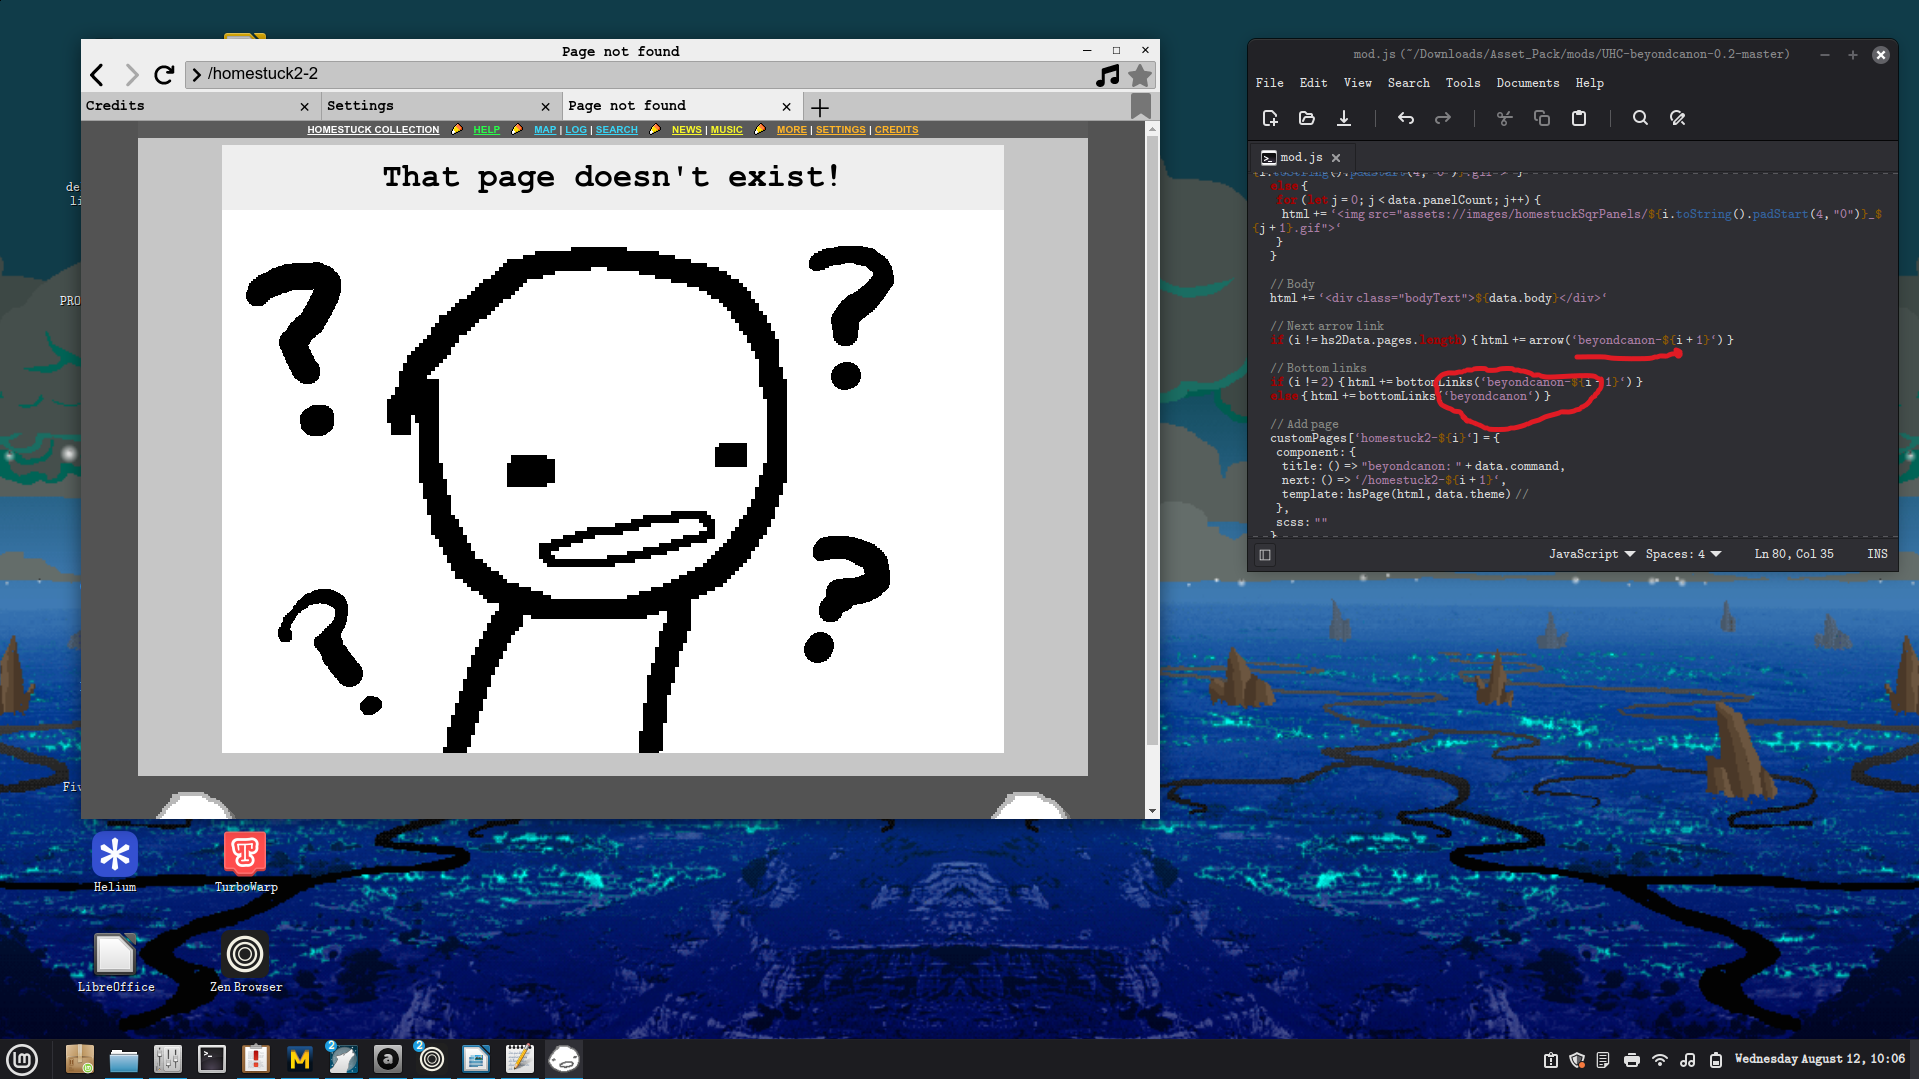
Task: Open search and replace toolbar icon
Action: pyautogui.click(x=1678, y=118)
